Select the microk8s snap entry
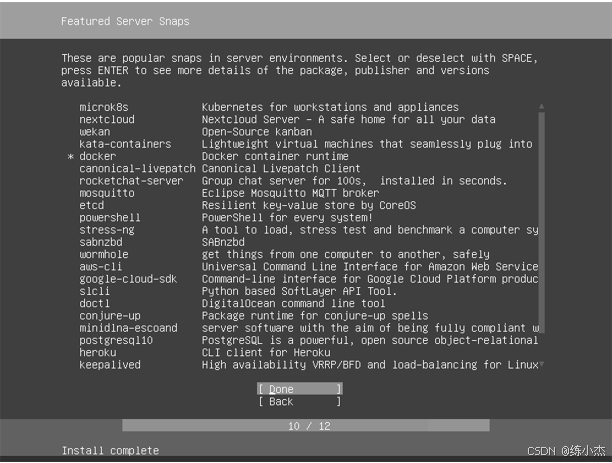 [303, 107]
